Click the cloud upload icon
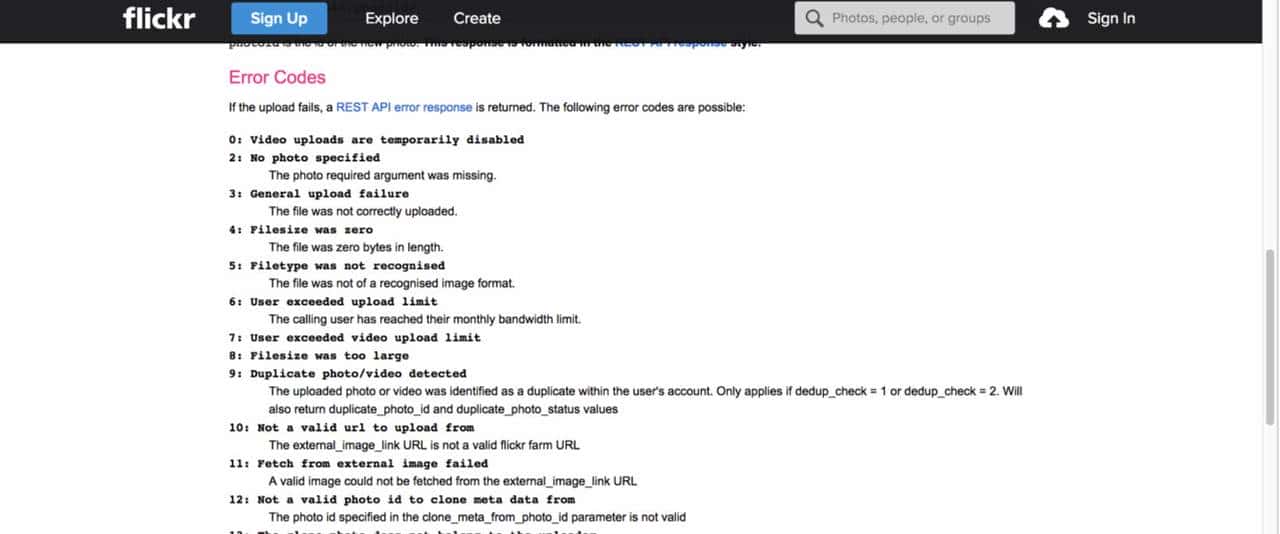 [x=1054, y=18]
